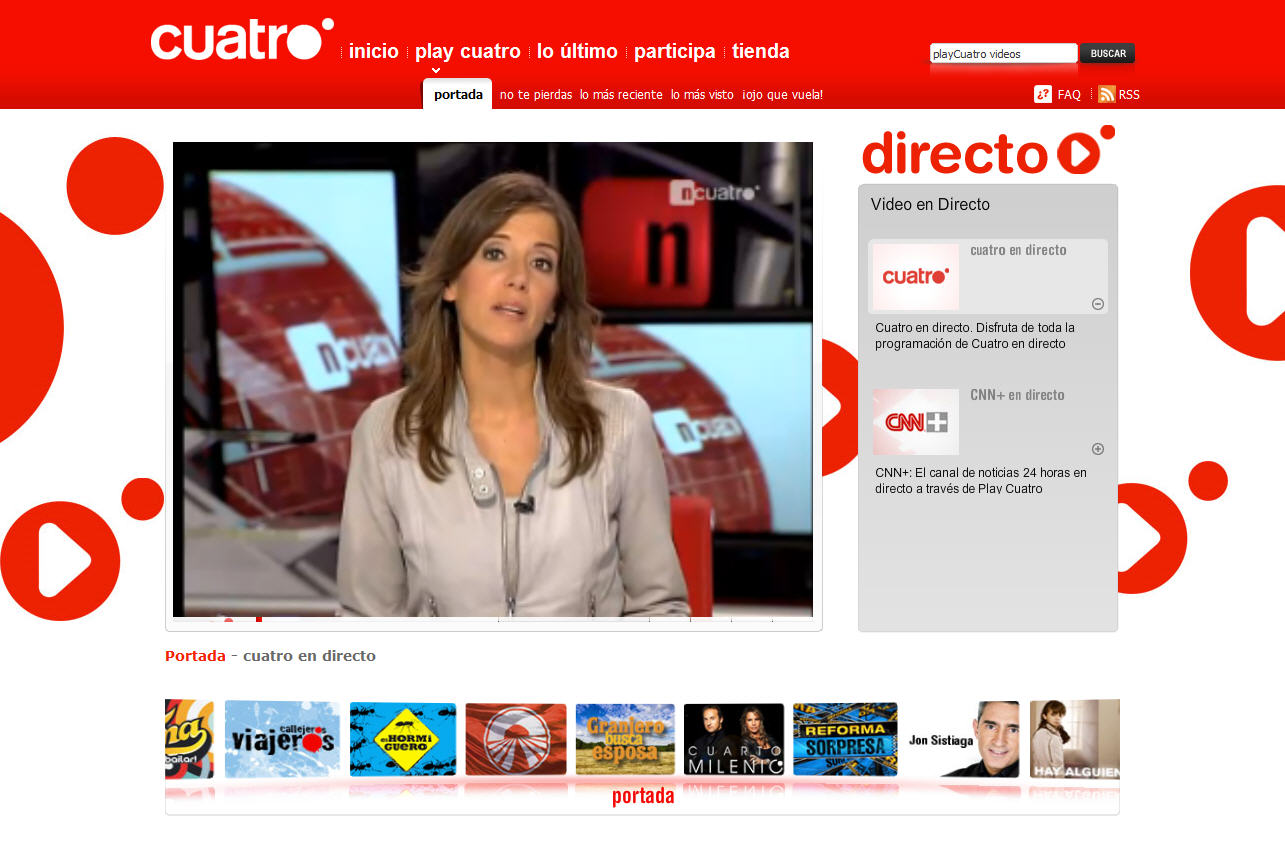Select the CNN+ channel thumbnail
The width and height of the screenshot is (1285, 863).
pos(915,421)
